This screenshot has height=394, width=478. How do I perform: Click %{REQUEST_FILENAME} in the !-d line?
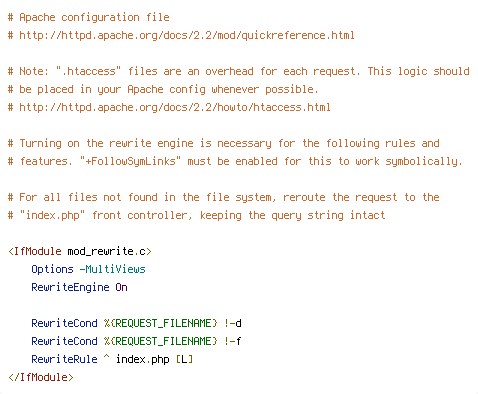[161, 323]
